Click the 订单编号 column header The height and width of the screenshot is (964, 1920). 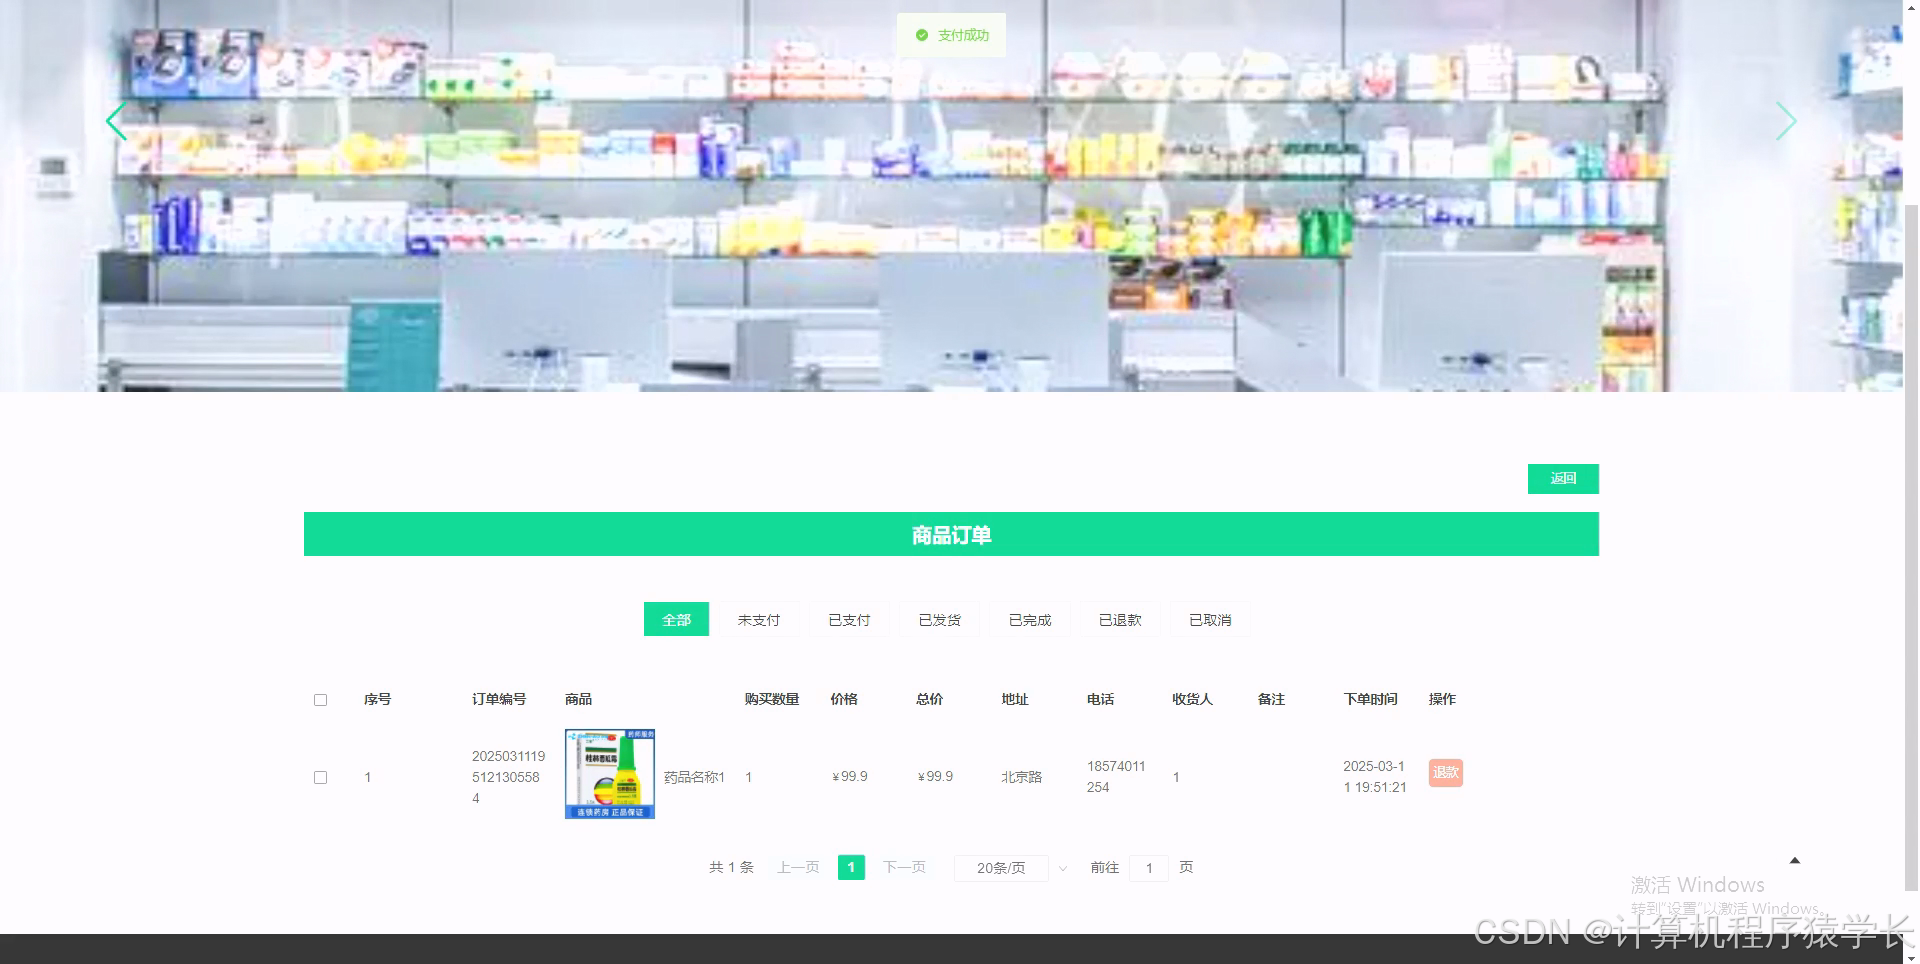coord(499,699)
